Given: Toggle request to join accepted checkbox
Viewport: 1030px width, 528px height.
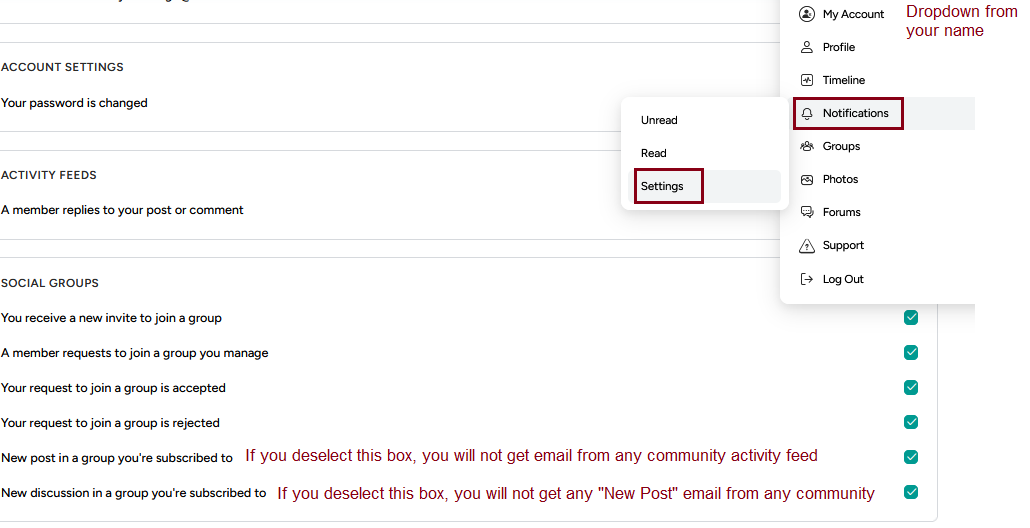Looking at the screenshot, I should 910,387.
